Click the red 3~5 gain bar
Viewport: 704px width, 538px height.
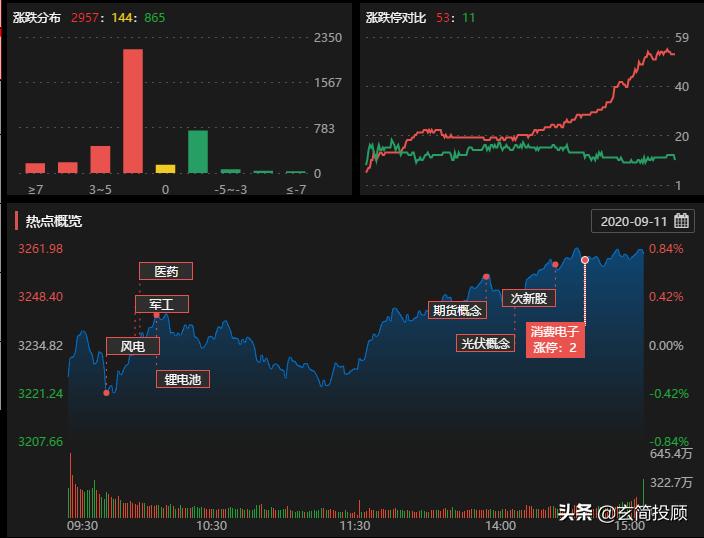point(100,159)
